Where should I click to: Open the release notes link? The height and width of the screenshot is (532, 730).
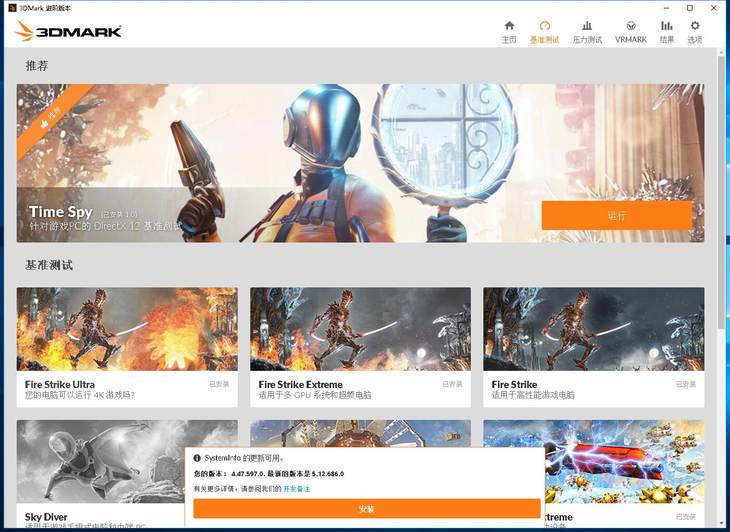[297, 489]
